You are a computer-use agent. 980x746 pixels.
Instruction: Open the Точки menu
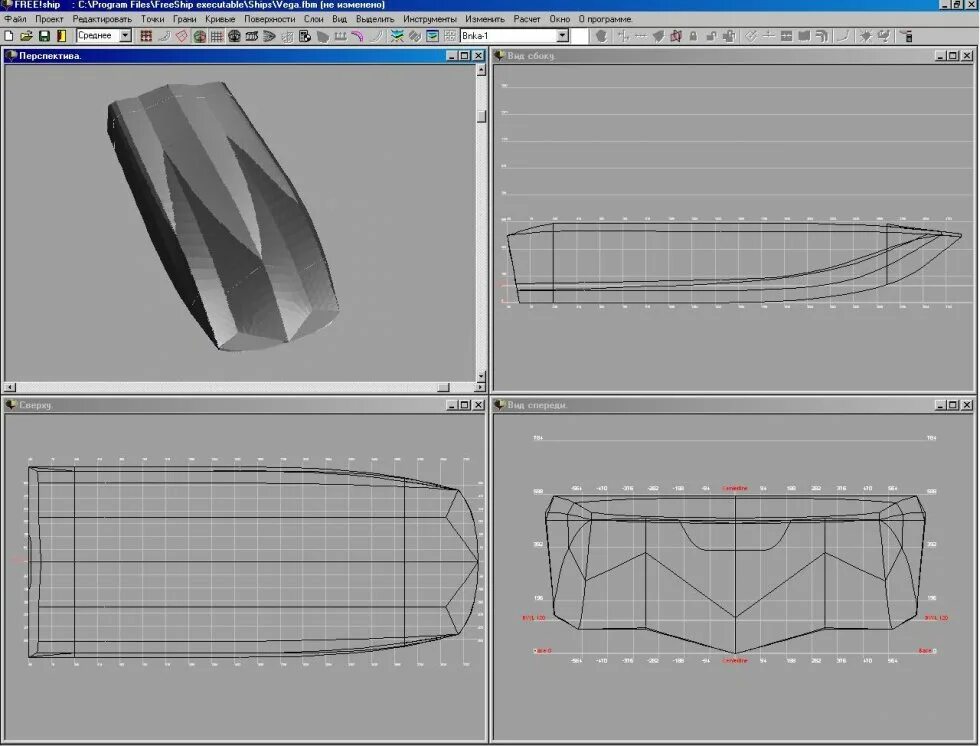tap(152, 19)
